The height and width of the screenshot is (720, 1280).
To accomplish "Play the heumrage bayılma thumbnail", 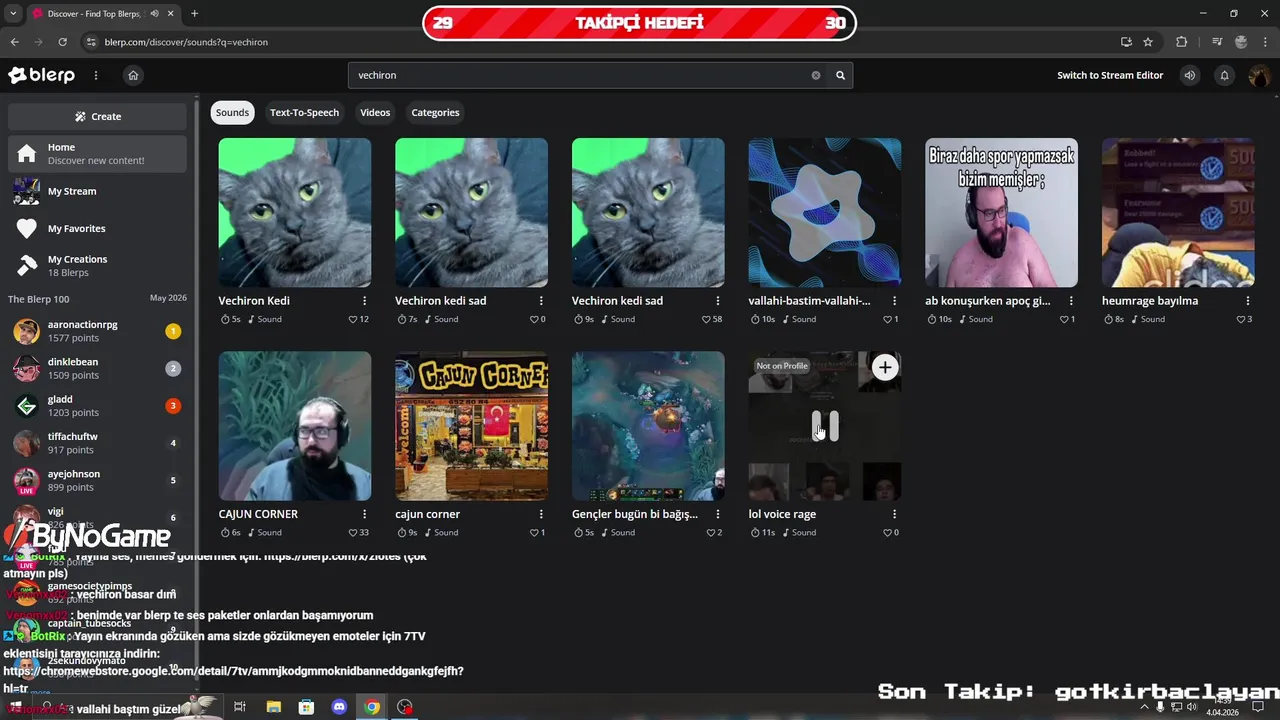I will 1178,212.
